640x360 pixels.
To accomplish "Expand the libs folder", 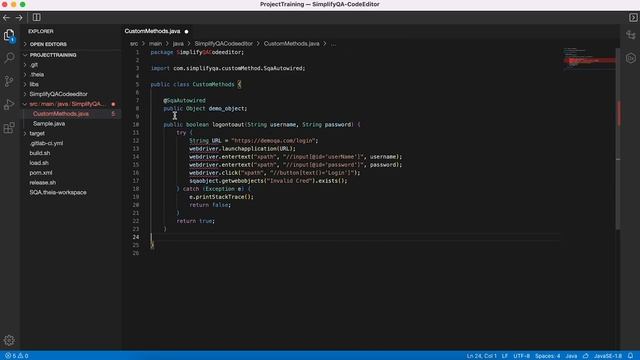I will (34, 84).
